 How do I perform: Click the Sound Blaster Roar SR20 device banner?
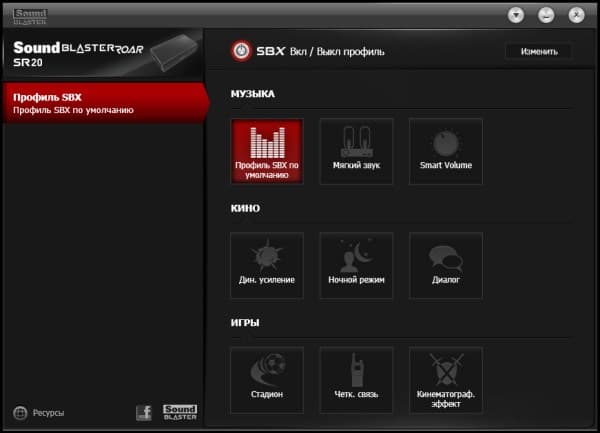[103, 54]
